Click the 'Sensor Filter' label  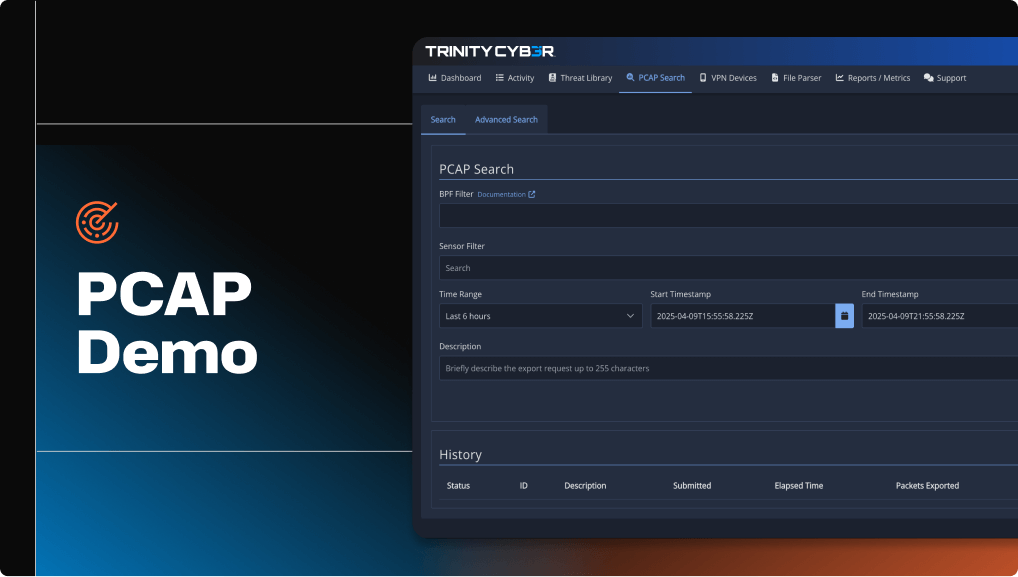coord(462,246)
